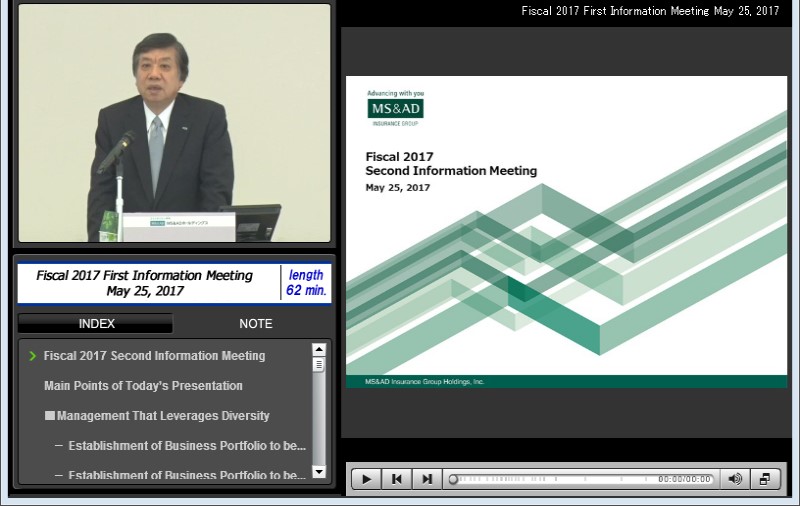
Task: Click the meeting title in top header
Action: coord(650,11)
